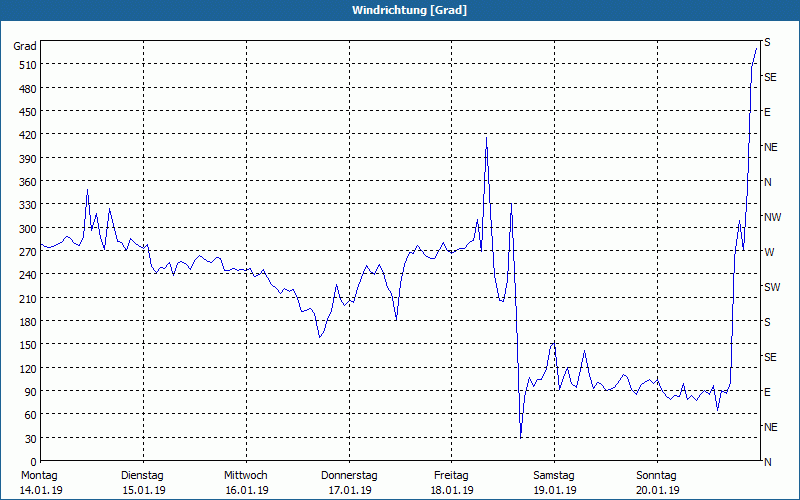Click the S compass label beside 180

(767, 322)
